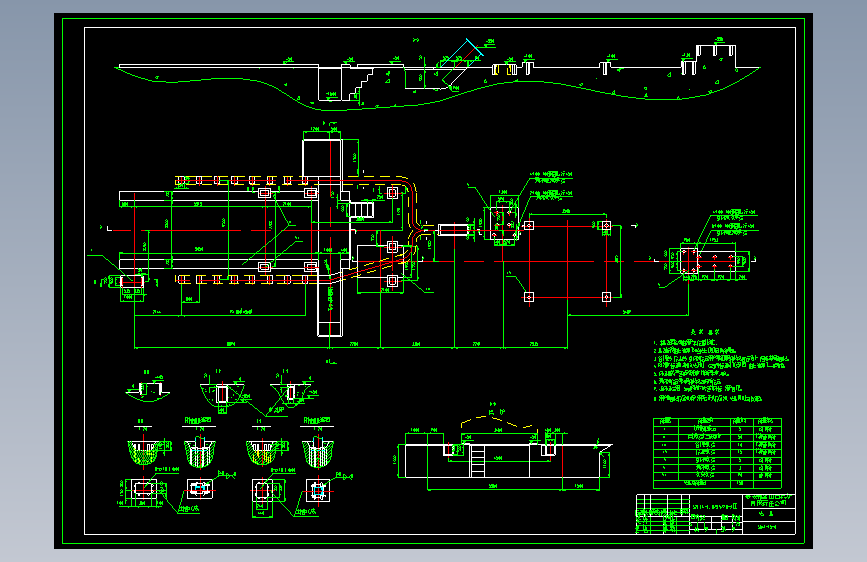Select the cyan rotated rectangle in elevation view
867x562 pixels.
[462, 54]
